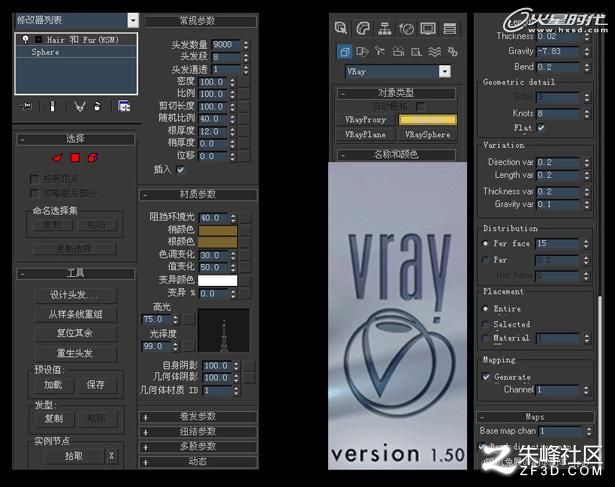Collapse the 工具 rollout
615x487 pixels.
pyautogui.click(x=76, y=273)
